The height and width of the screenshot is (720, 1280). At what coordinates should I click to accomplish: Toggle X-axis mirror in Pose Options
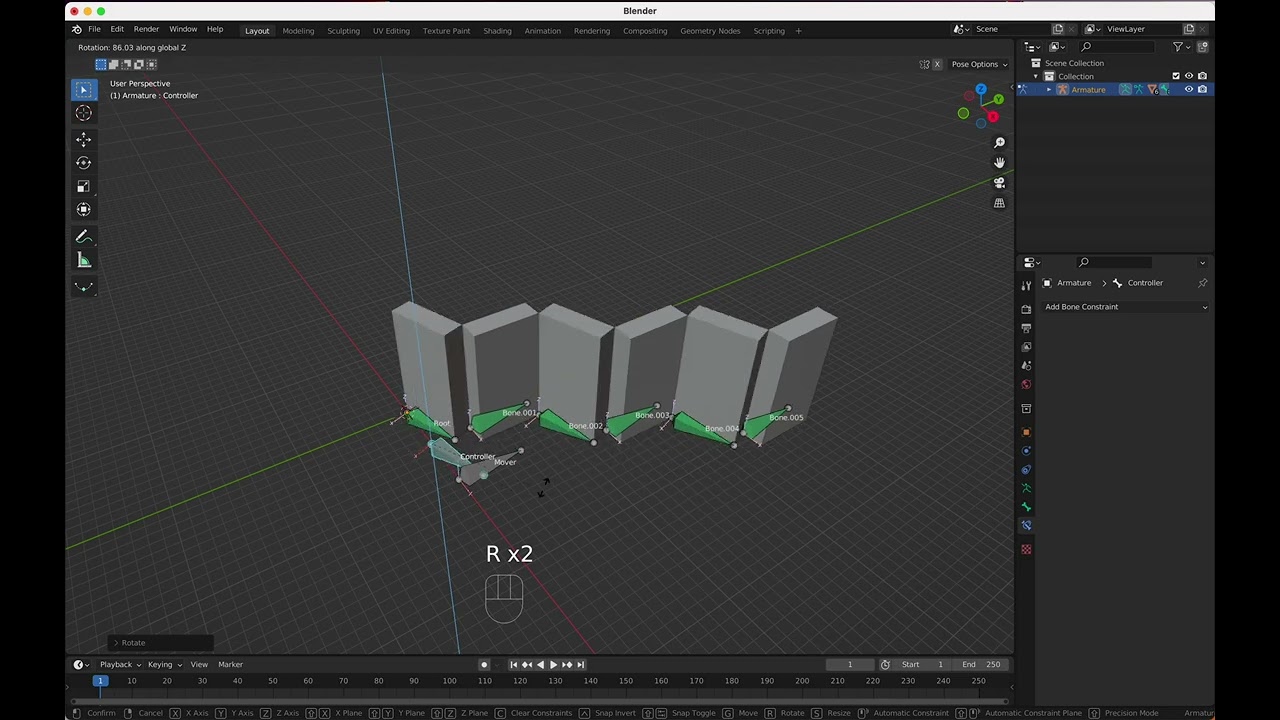(937, 64)
